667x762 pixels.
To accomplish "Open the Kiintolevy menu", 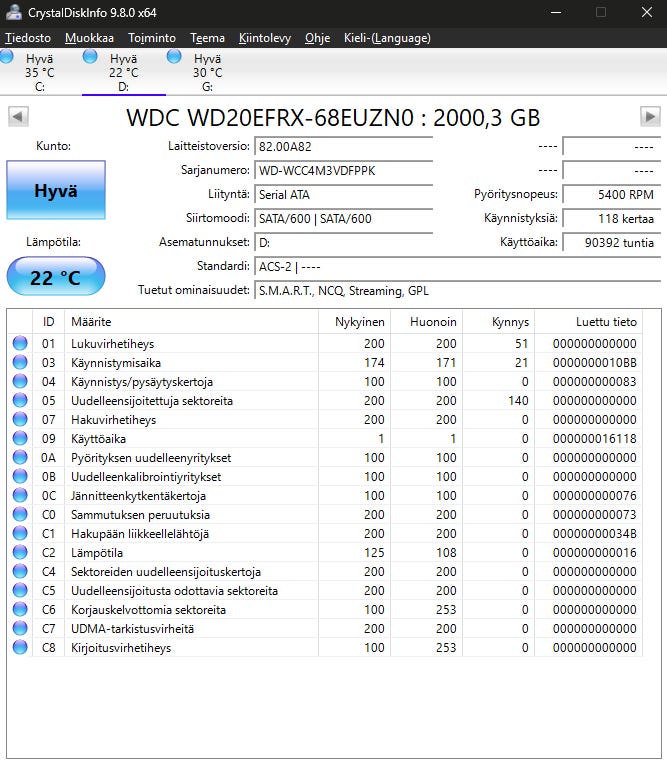I will pyautogui.click(x=265, y=38).
